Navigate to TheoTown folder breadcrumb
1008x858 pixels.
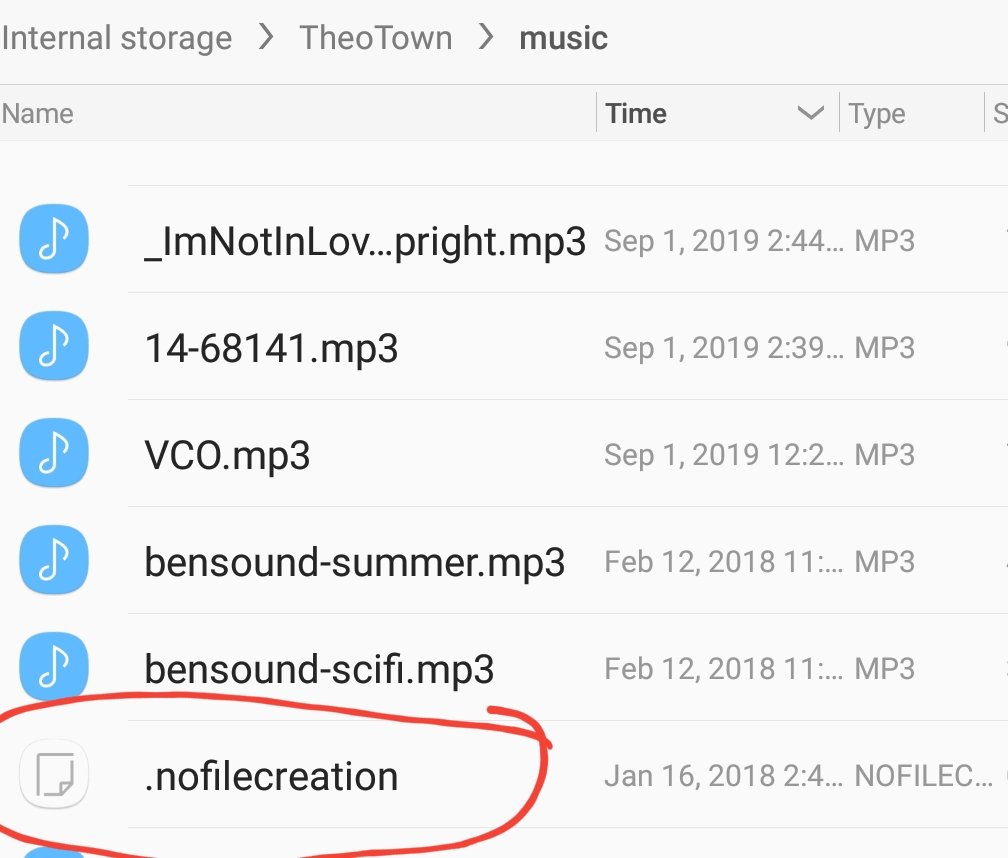[375, 37]
